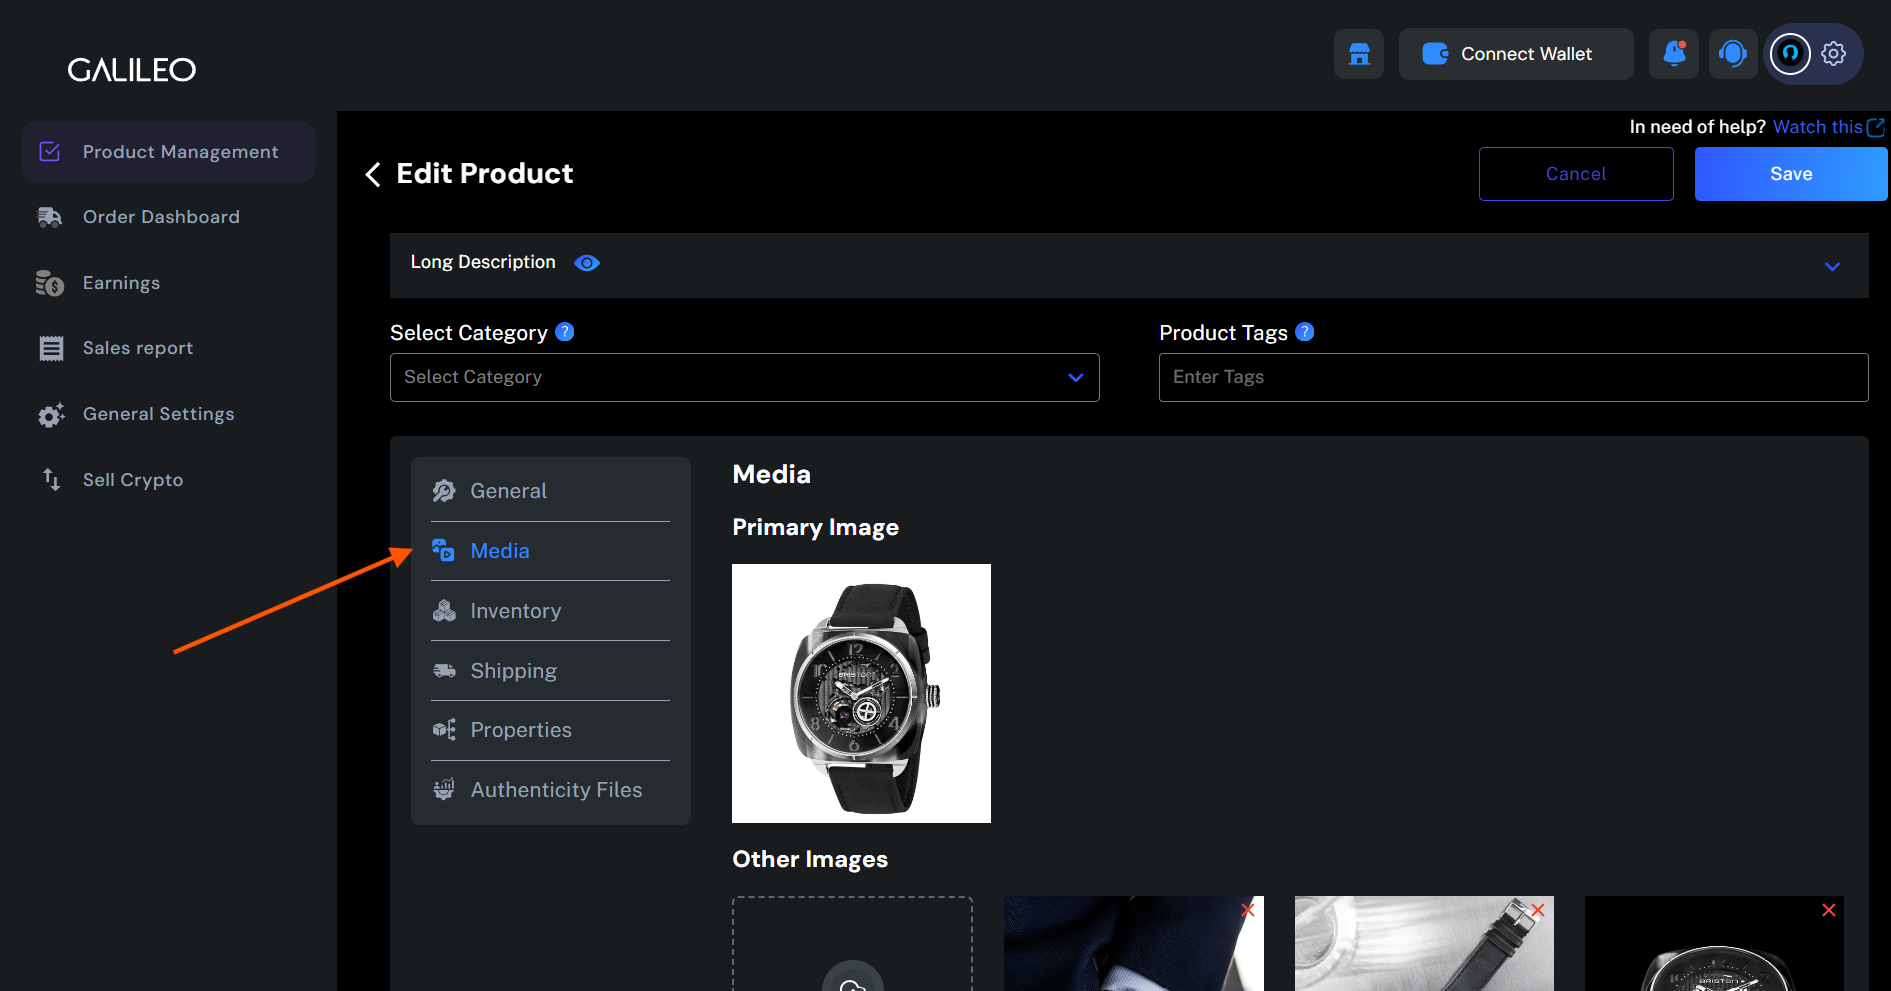Click the Select Category help icon
The width and height of the screenshot is (1891, 991).
(565, 332)
